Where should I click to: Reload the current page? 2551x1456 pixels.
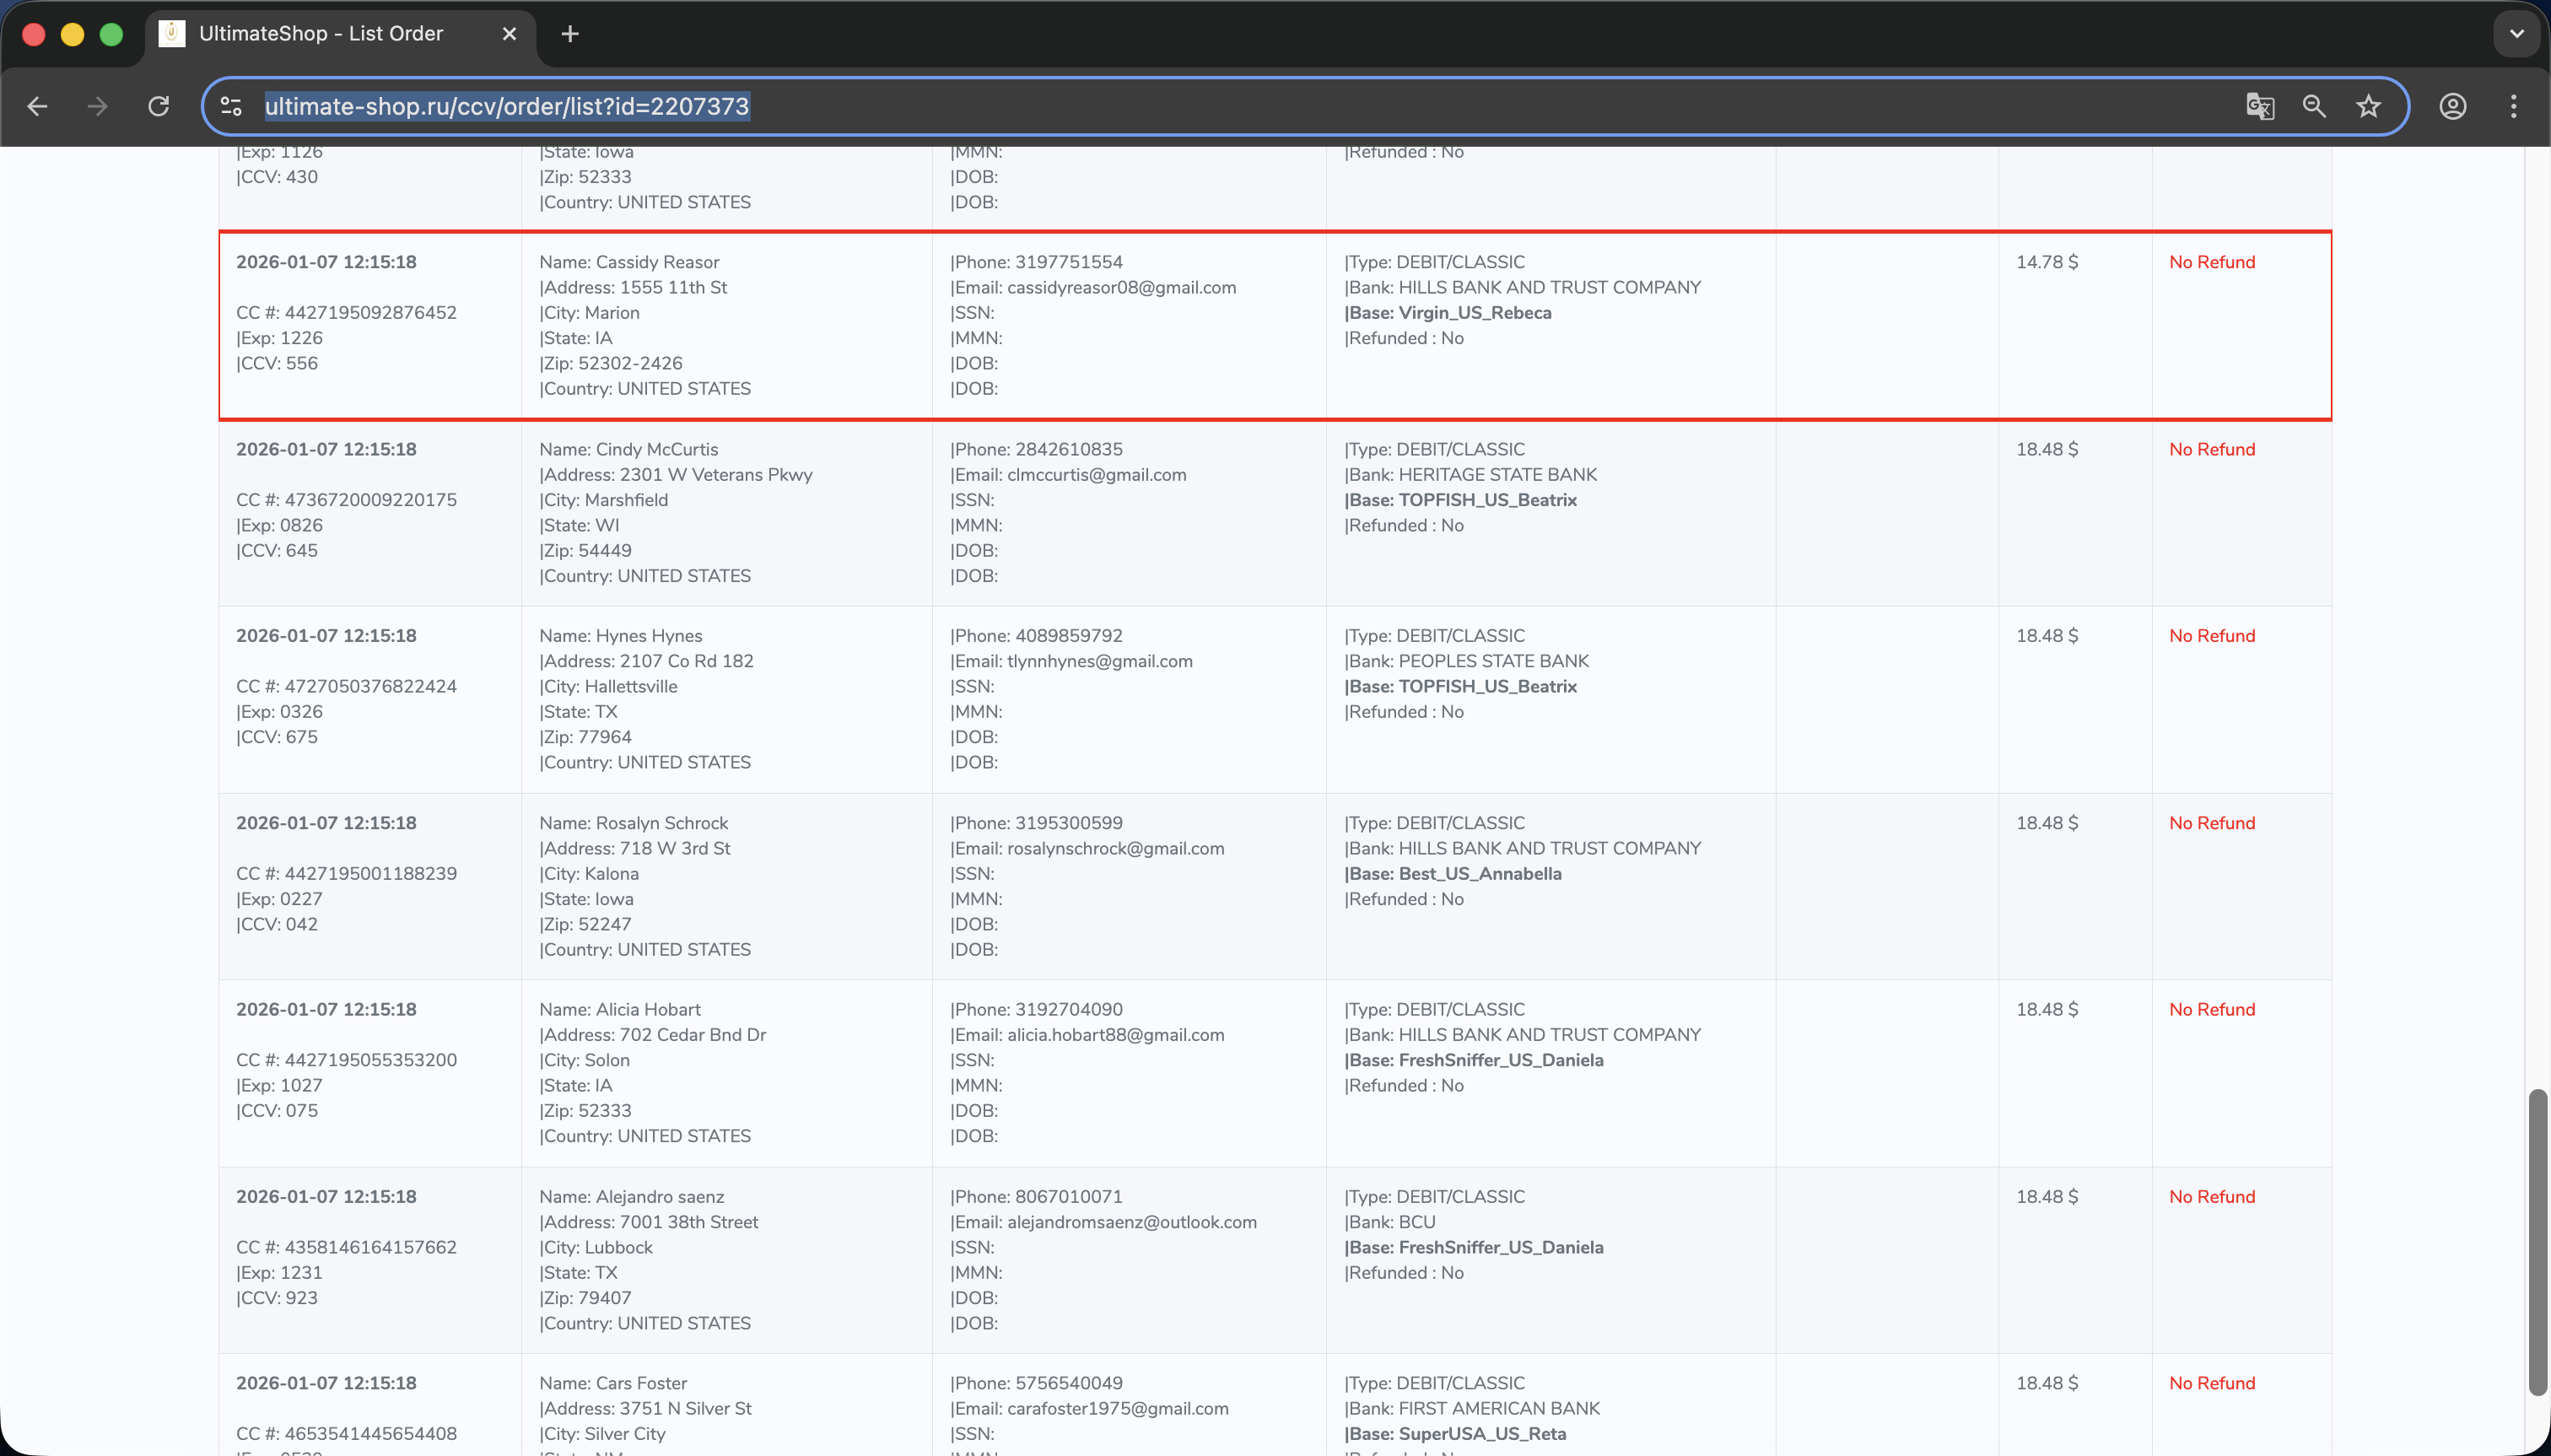tap(158, 106)
